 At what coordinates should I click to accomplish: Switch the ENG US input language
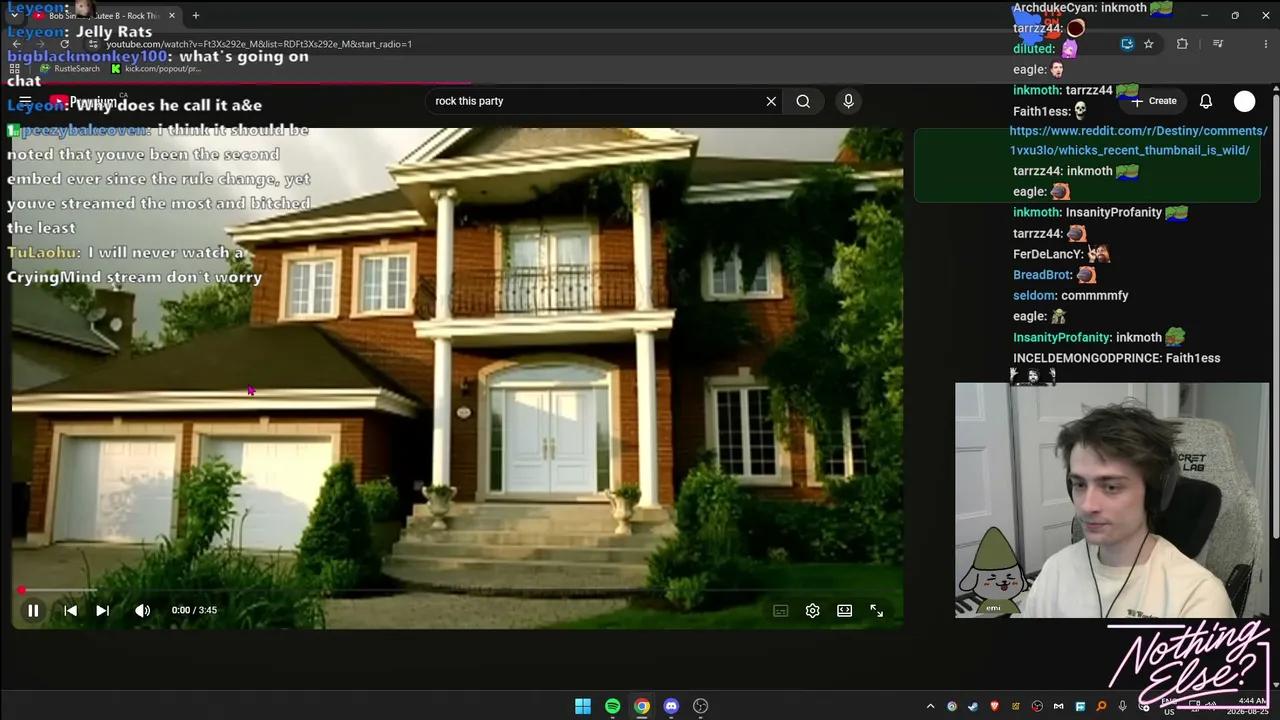[x=1168, y=706]
